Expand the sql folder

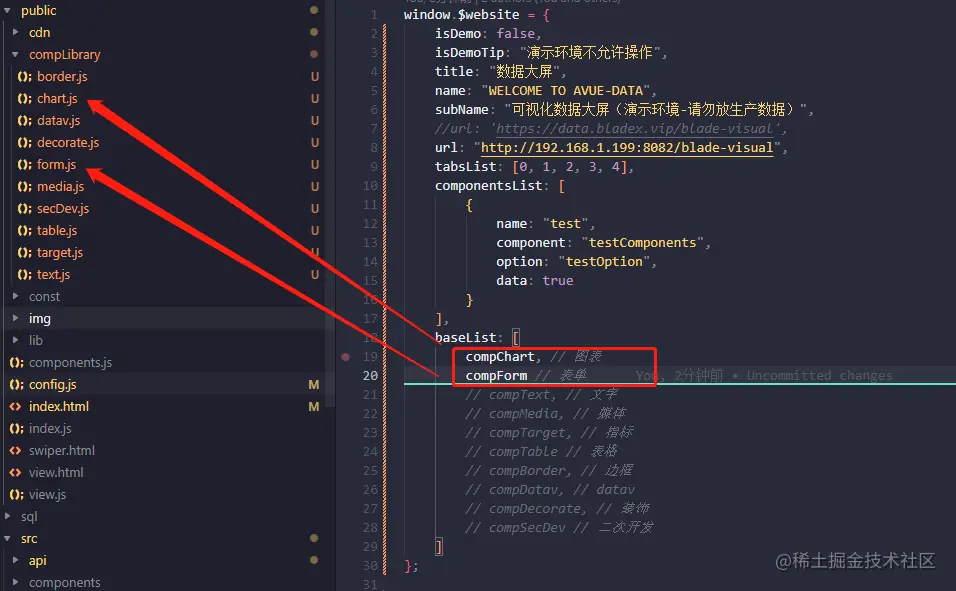pyautogui.click(x=7, y=516)
